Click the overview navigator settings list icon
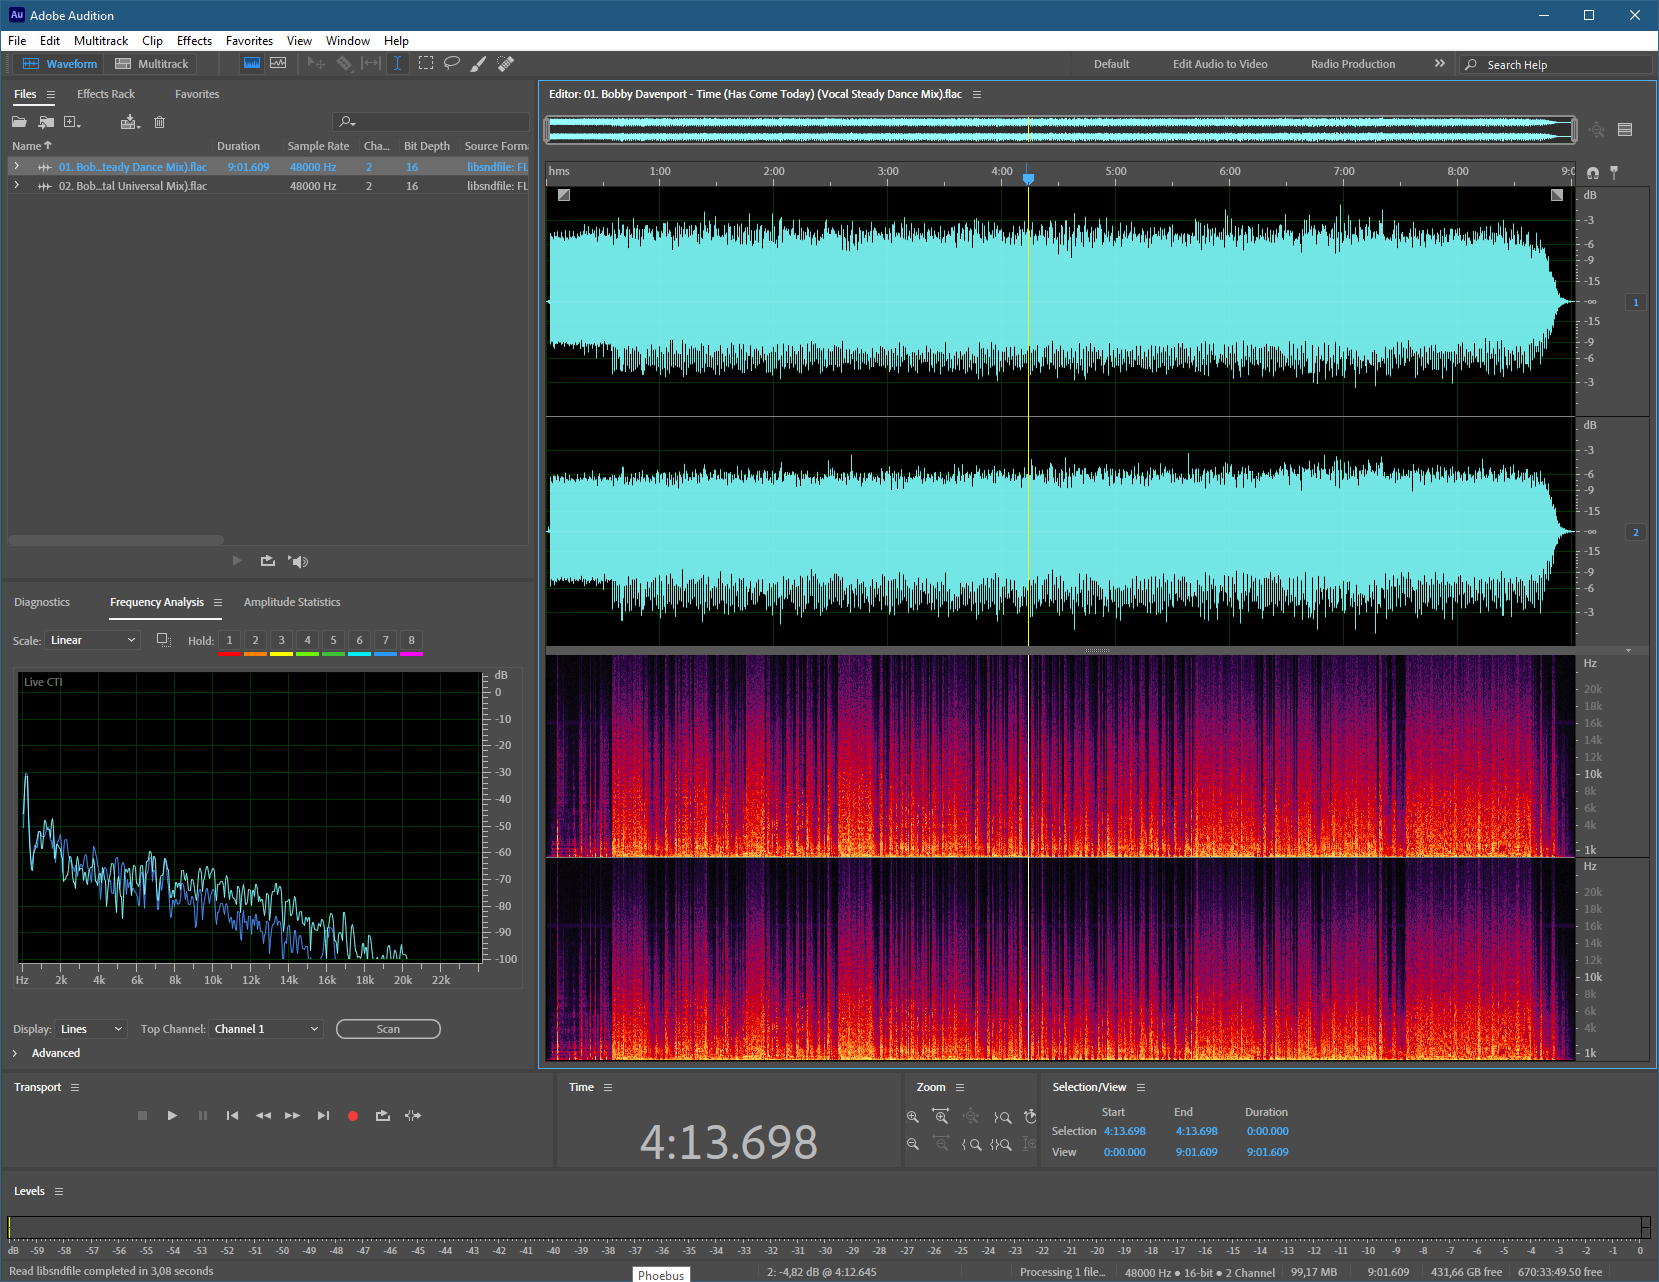The width and height of the screenshot is (1659, 1282). pos(1625,130)
